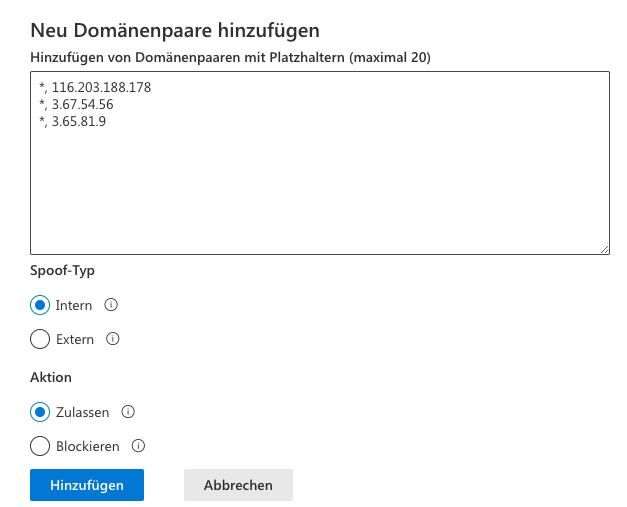Click the 'Zulassen' label text
The image size is (627, 507).
coord(82,411)
